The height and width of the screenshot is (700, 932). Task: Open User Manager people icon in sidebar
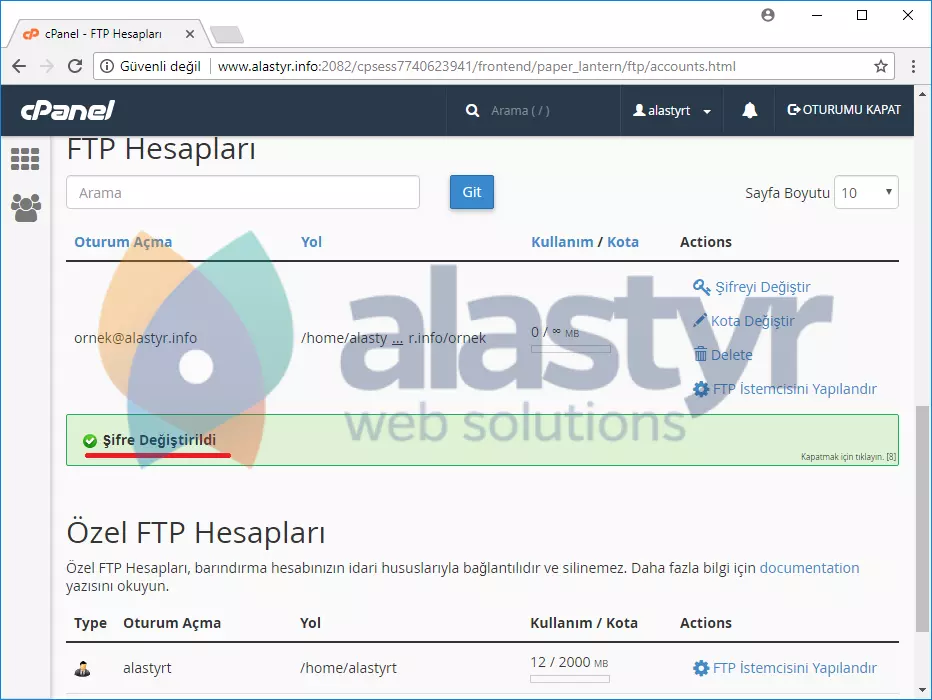point(25,207)
